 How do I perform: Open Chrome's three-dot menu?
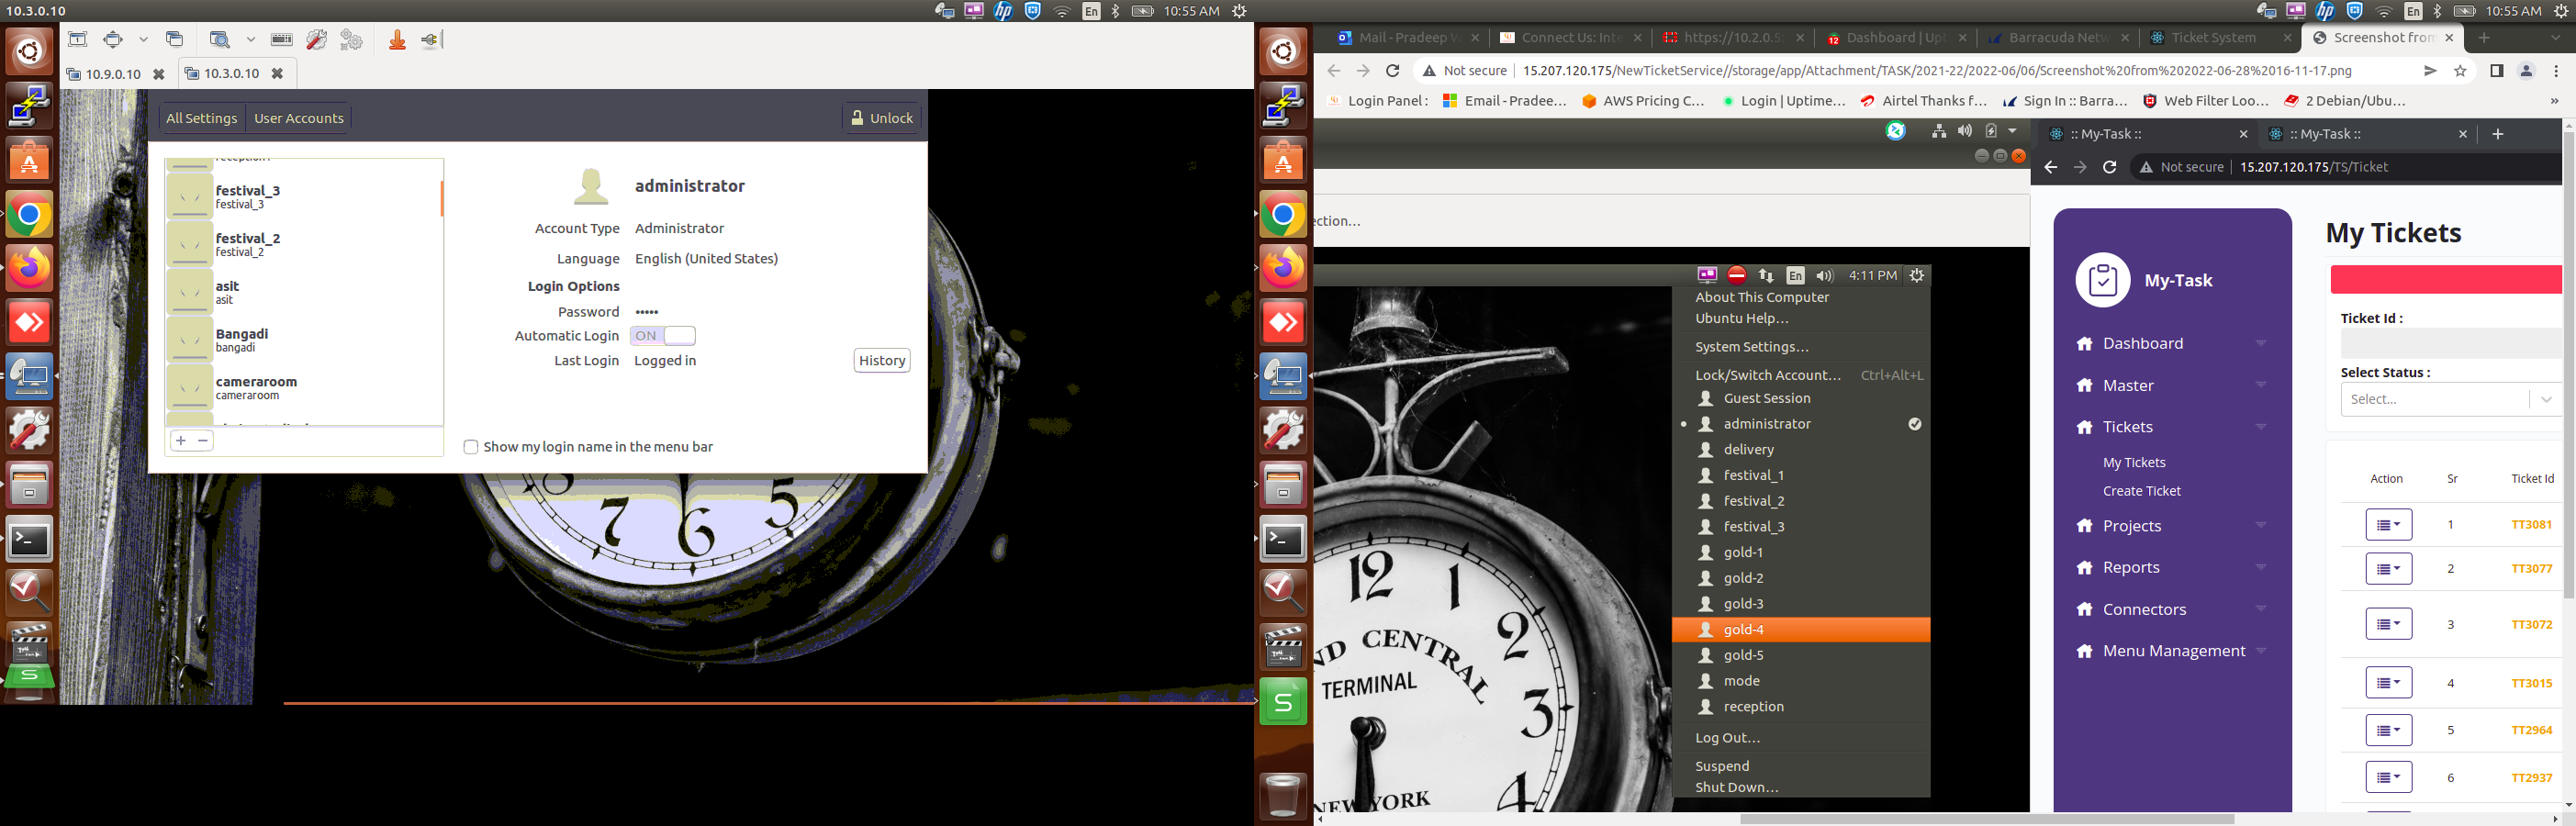pyautogui.click(x=2556, y=71)
